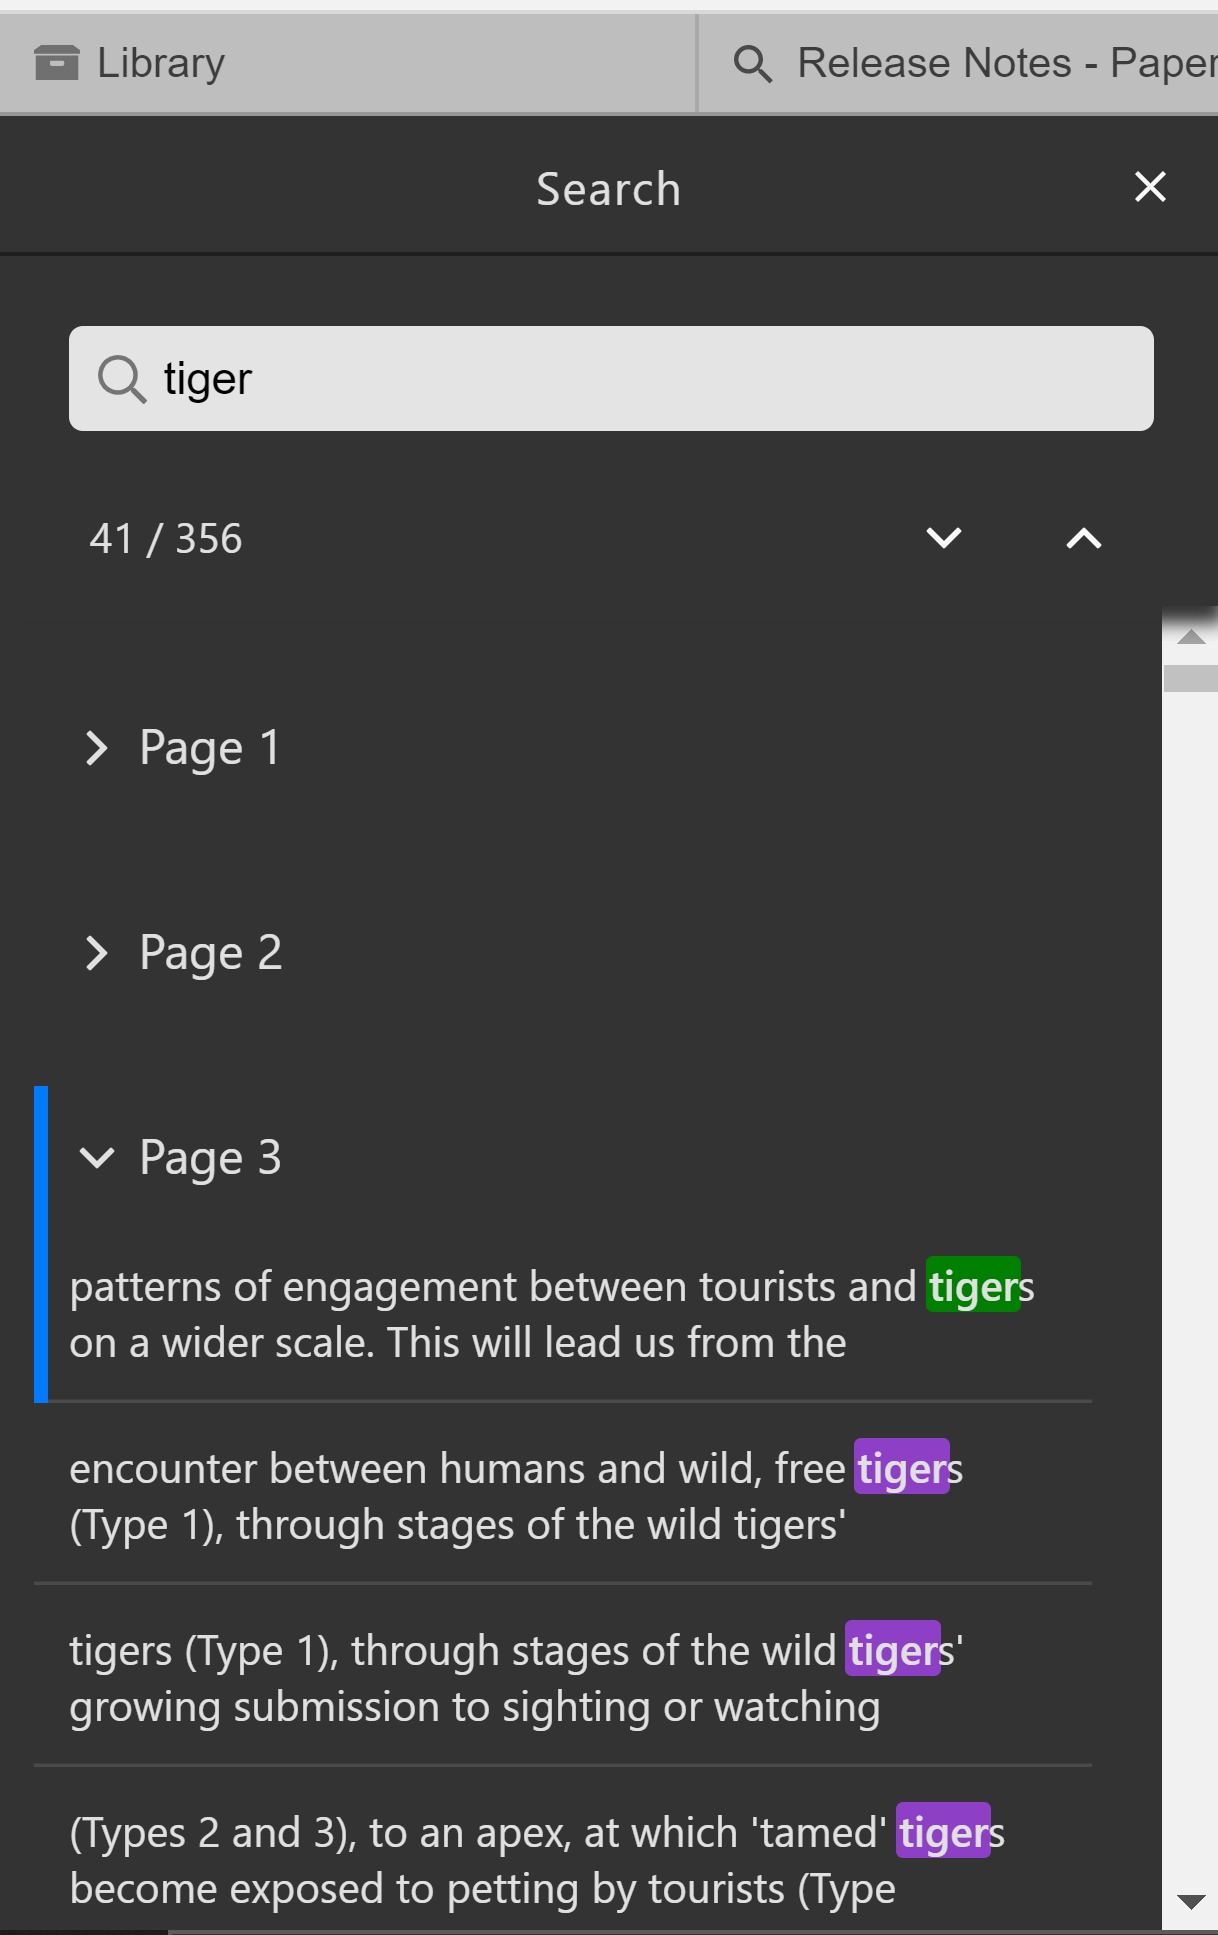Jump to next search result arrow
The width and height of the screenshot is (1218, 1935).
click(x=943, y=539)
